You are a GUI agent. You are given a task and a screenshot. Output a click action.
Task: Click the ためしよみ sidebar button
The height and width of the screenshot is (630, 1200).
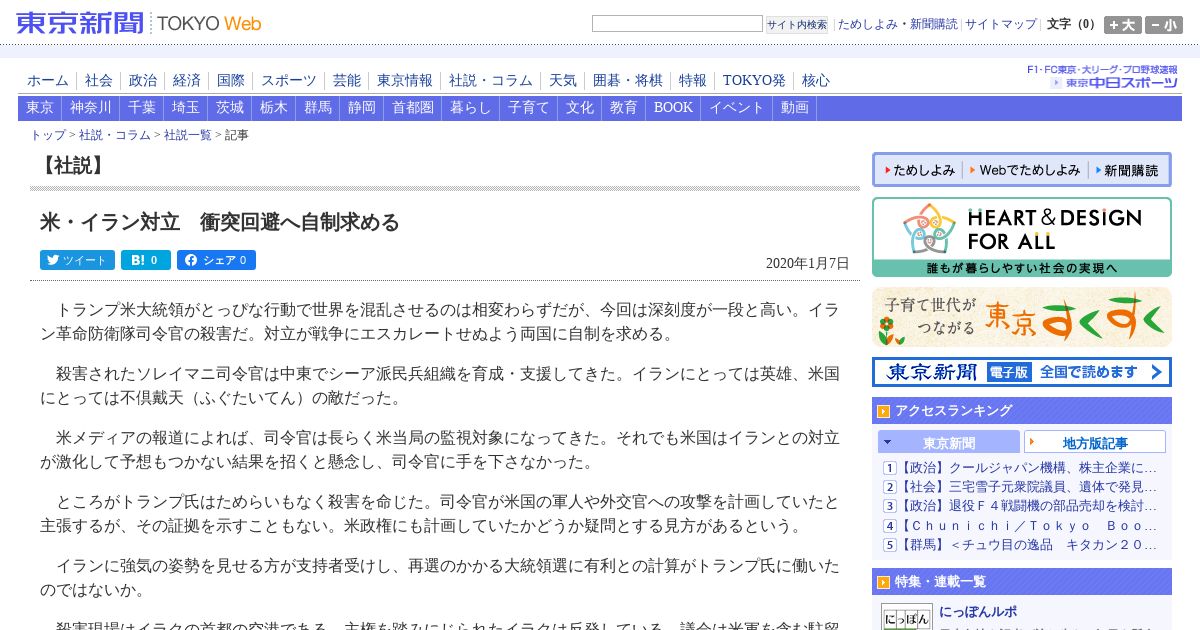click(919, 170)
